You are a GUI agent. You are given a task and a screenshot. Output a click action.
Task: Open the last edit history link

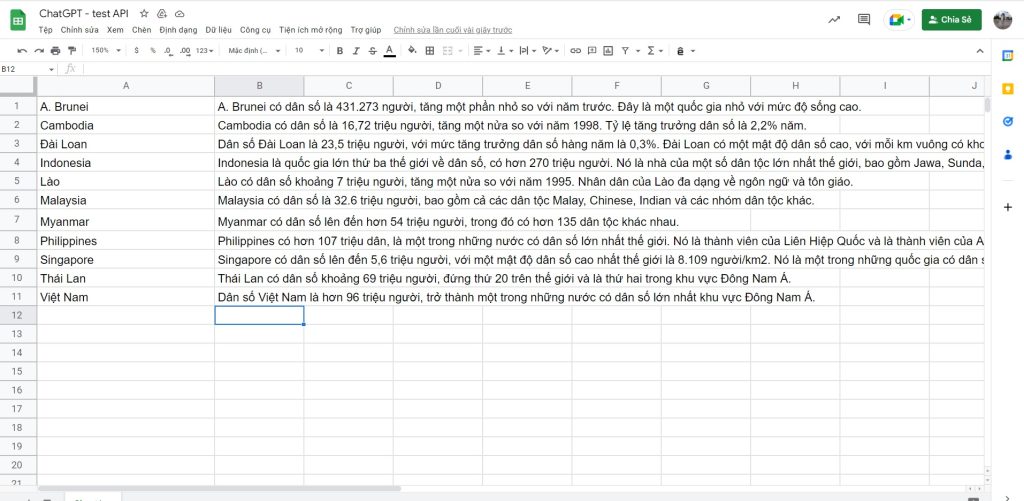point(439,30)
